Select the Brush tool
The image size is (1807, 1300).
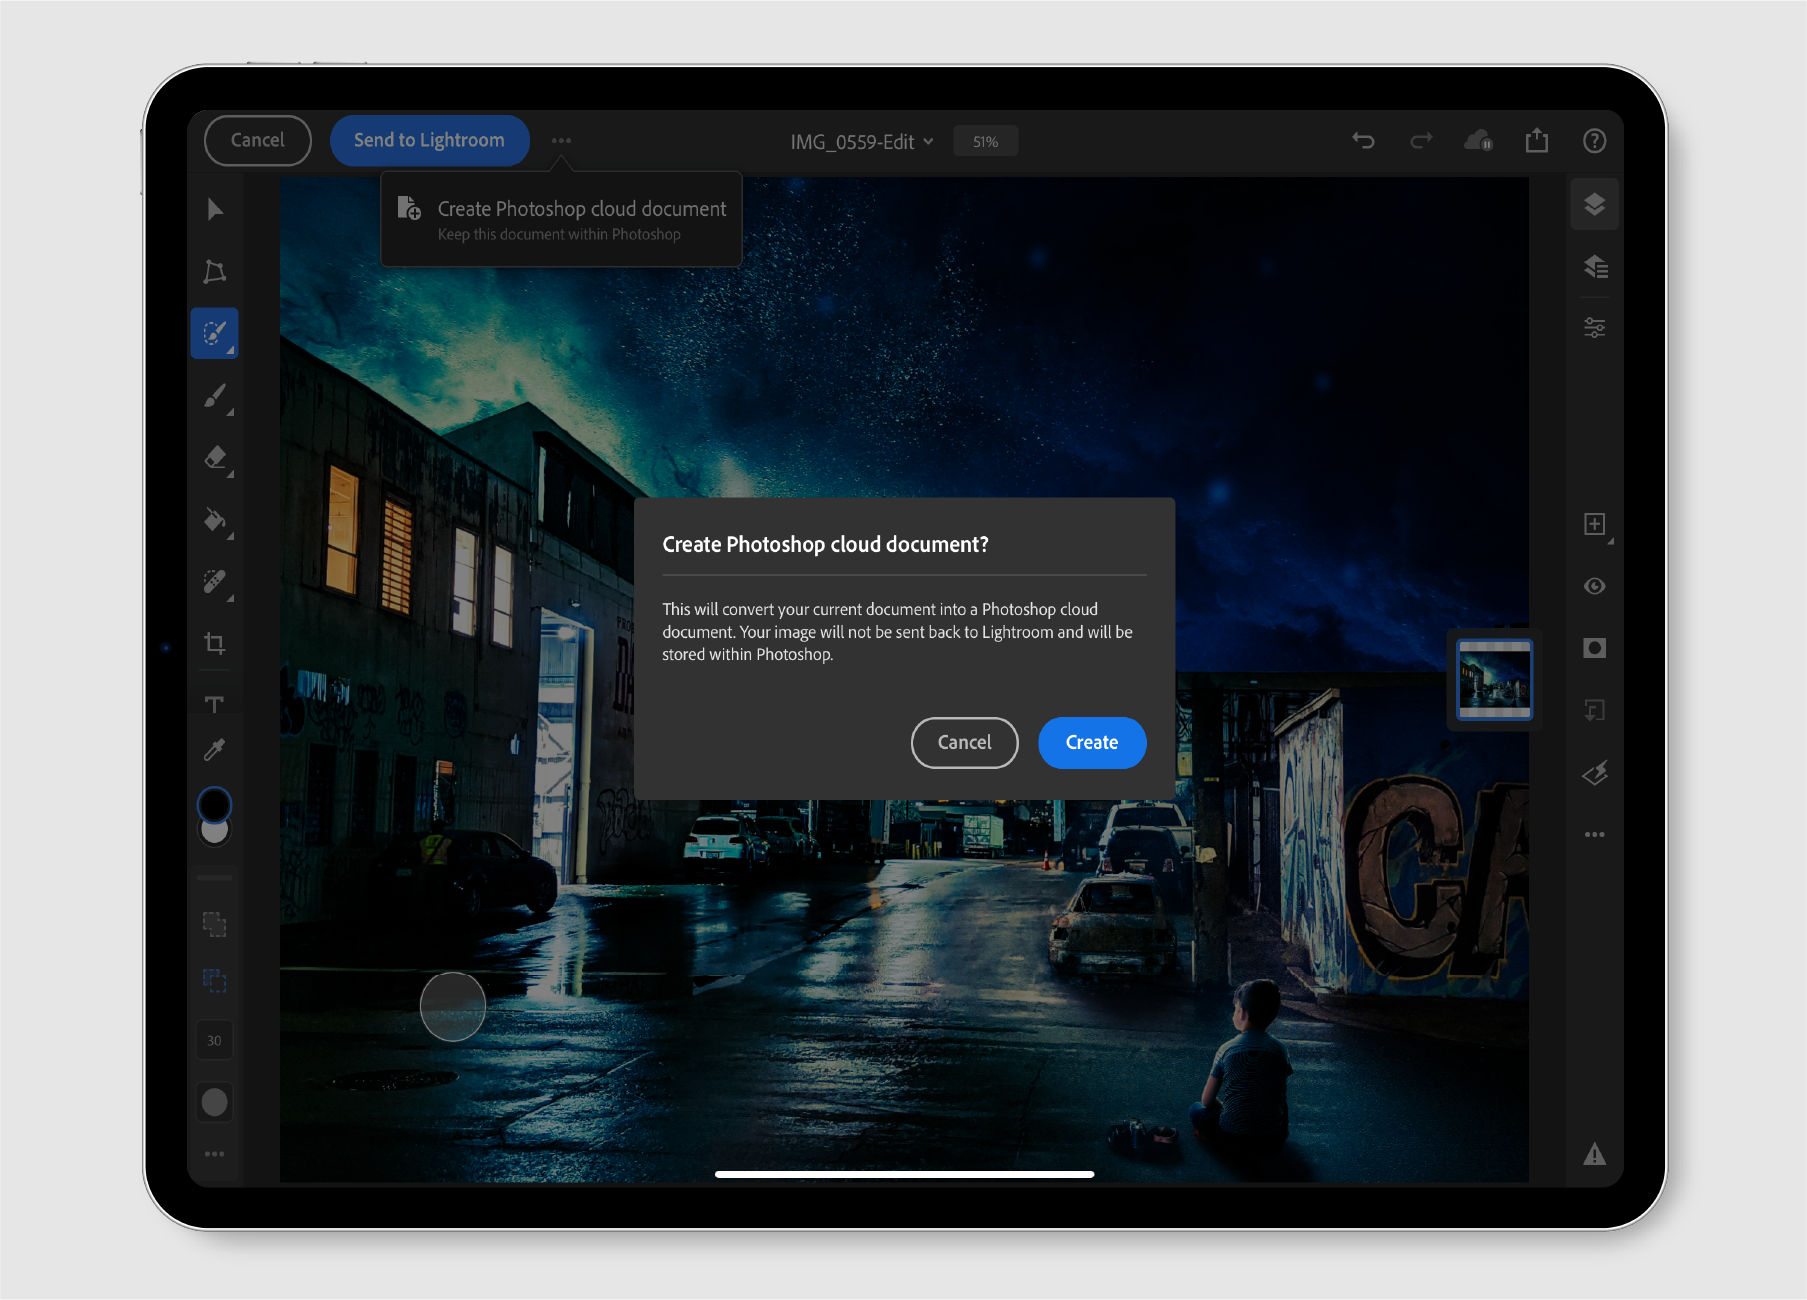click(x=215, y=396)
